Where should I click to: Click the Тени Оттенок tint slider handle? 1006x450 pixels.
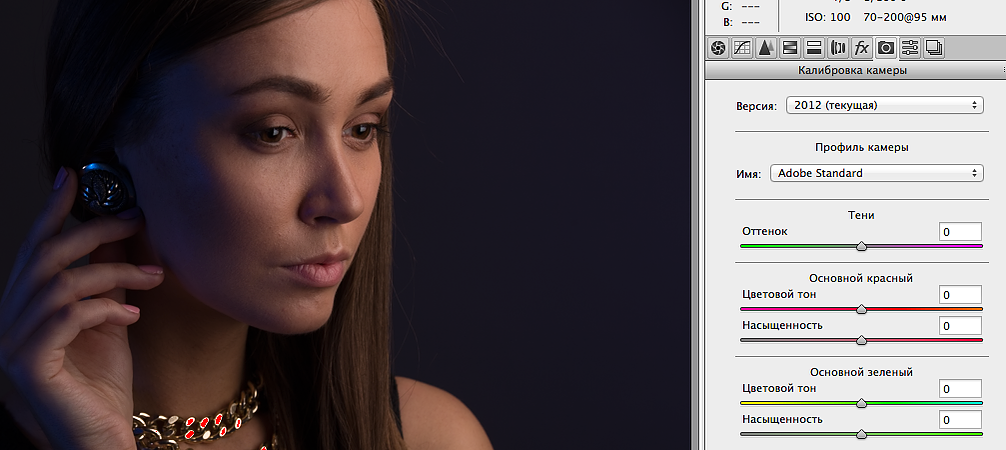pos(862,246)
